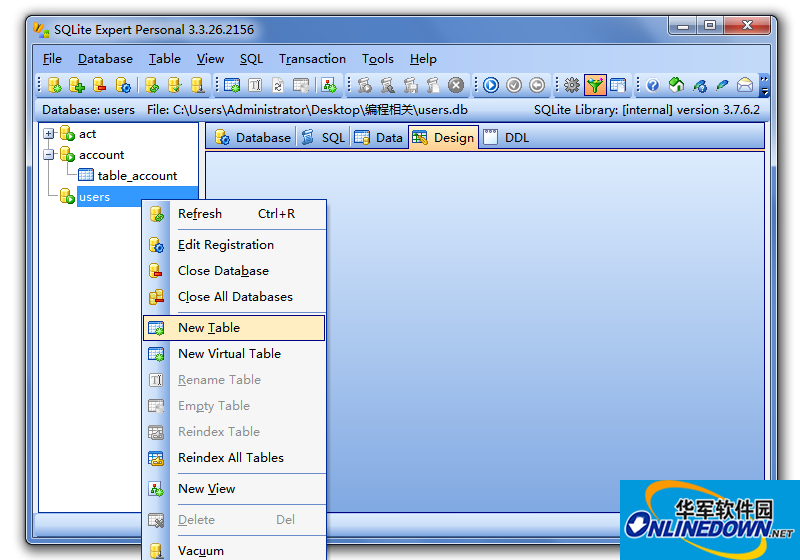This screenshot has height=560, width=800.
Task: Choose New Table in context menu
Action: tap(234, 328)
